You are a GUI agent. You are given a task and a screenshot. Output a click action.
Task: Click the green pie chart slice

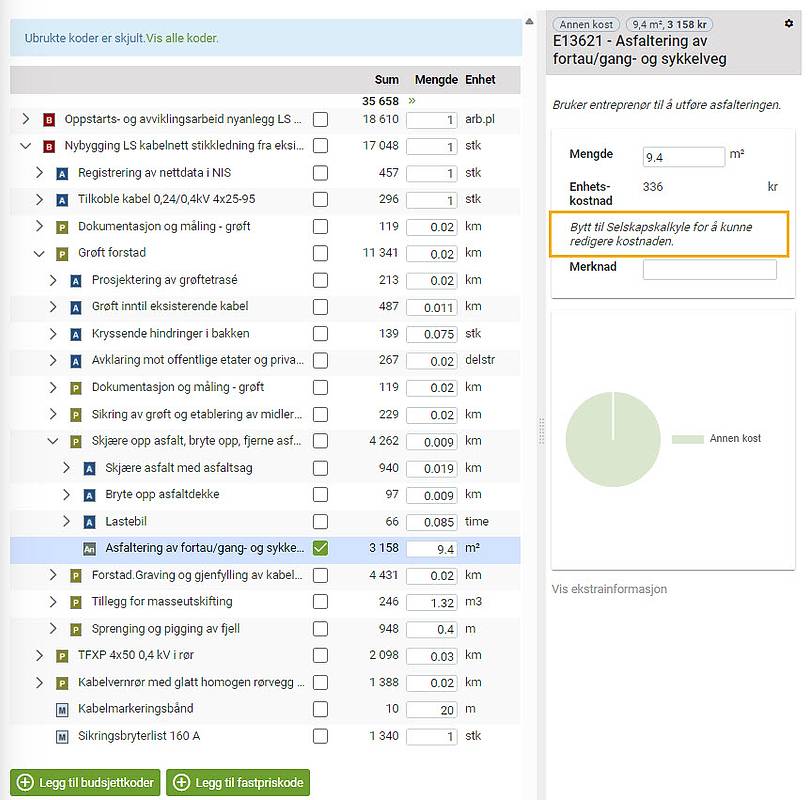[613, 439]
